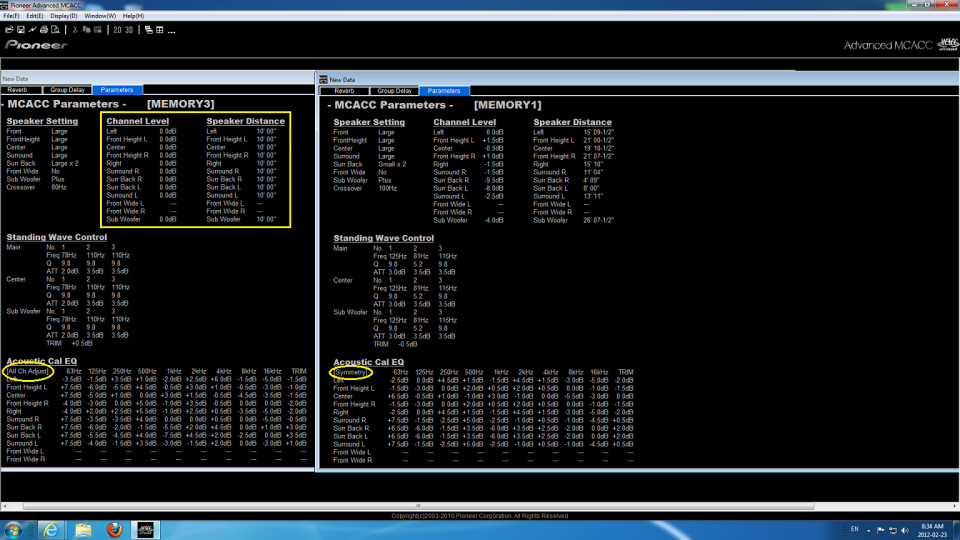960x540 pixels.
Task: Open the Display(D) menu
Action: coord(64,16)
